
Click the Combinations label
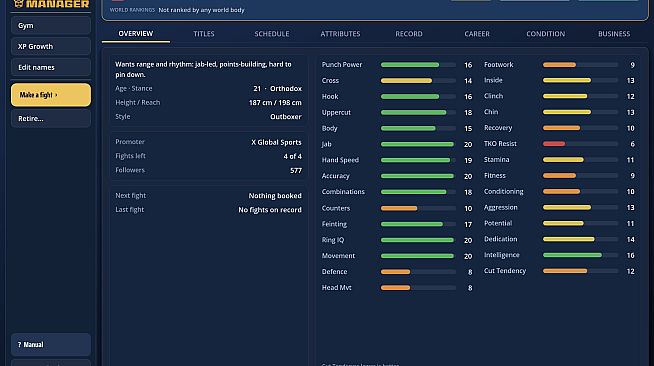coord(343,192)
